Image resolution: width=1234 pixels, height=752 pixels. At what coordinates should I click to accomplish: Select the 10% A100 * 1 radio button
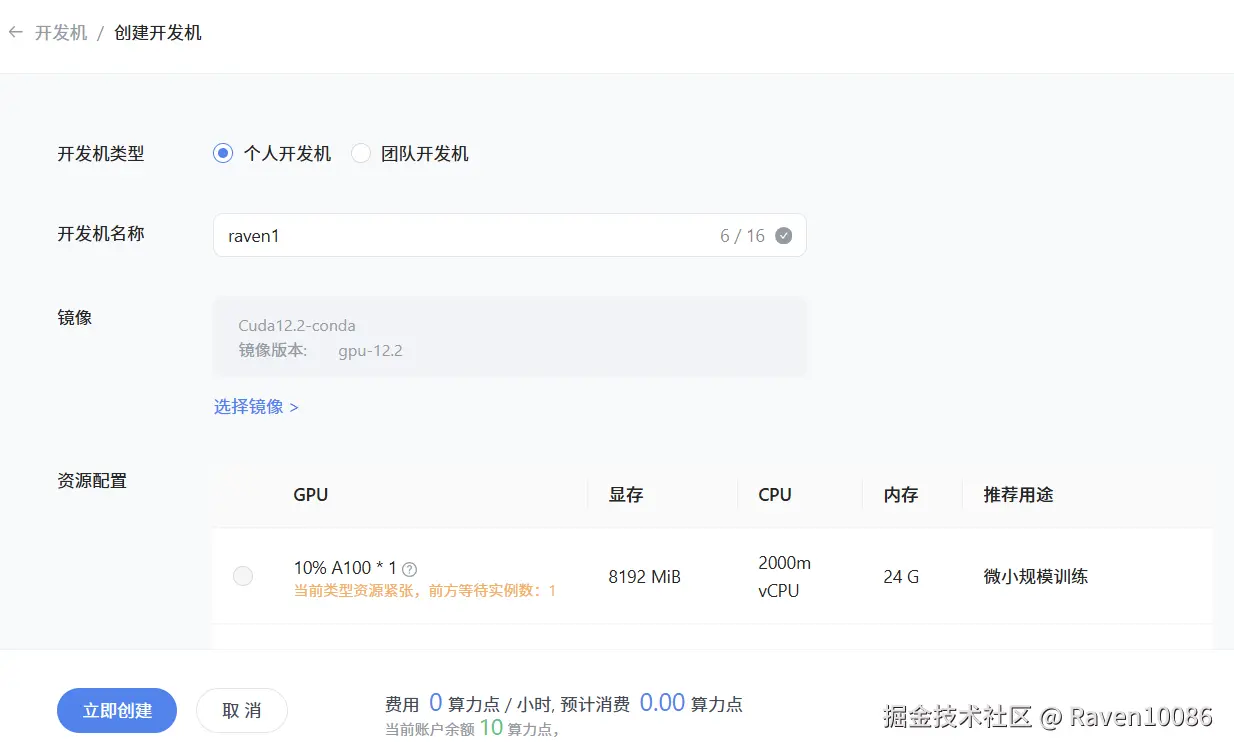pos(243,576)
